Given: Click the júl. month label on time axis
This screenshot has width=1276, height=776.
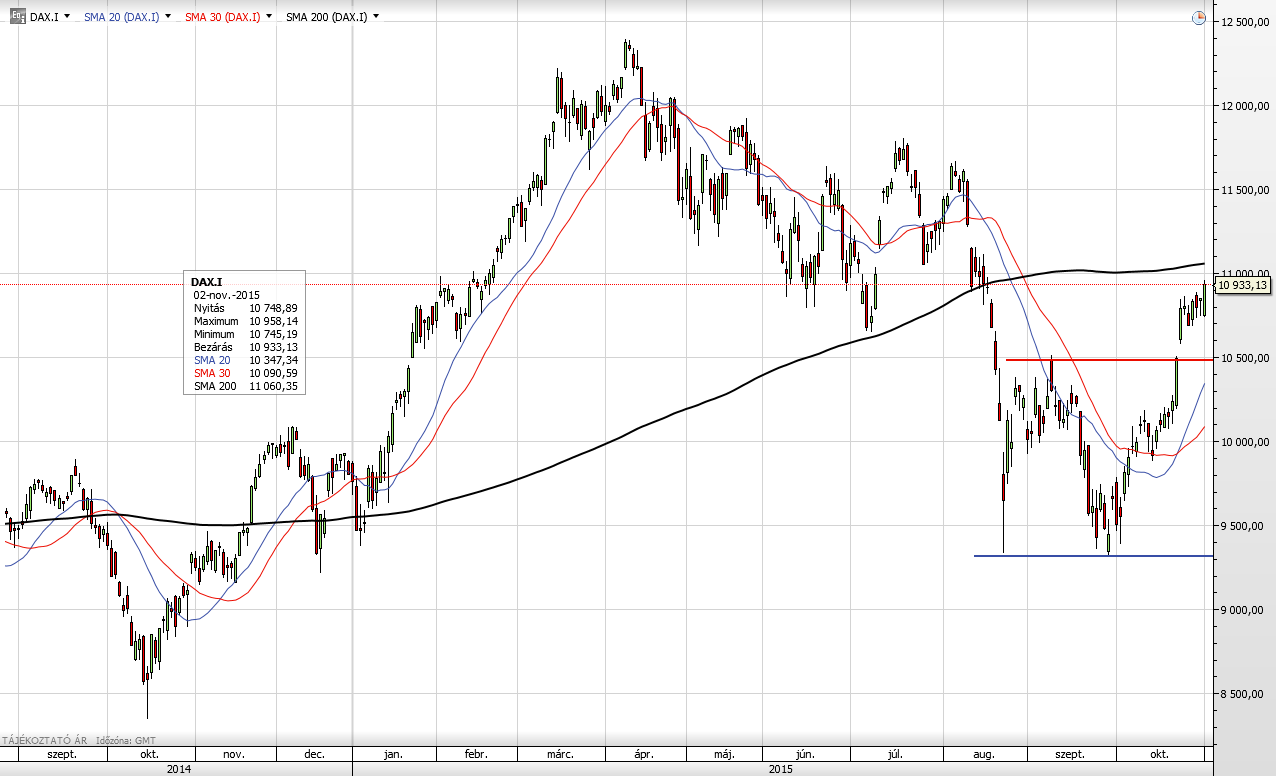Looking at the screenshot, I should (893, 755).
